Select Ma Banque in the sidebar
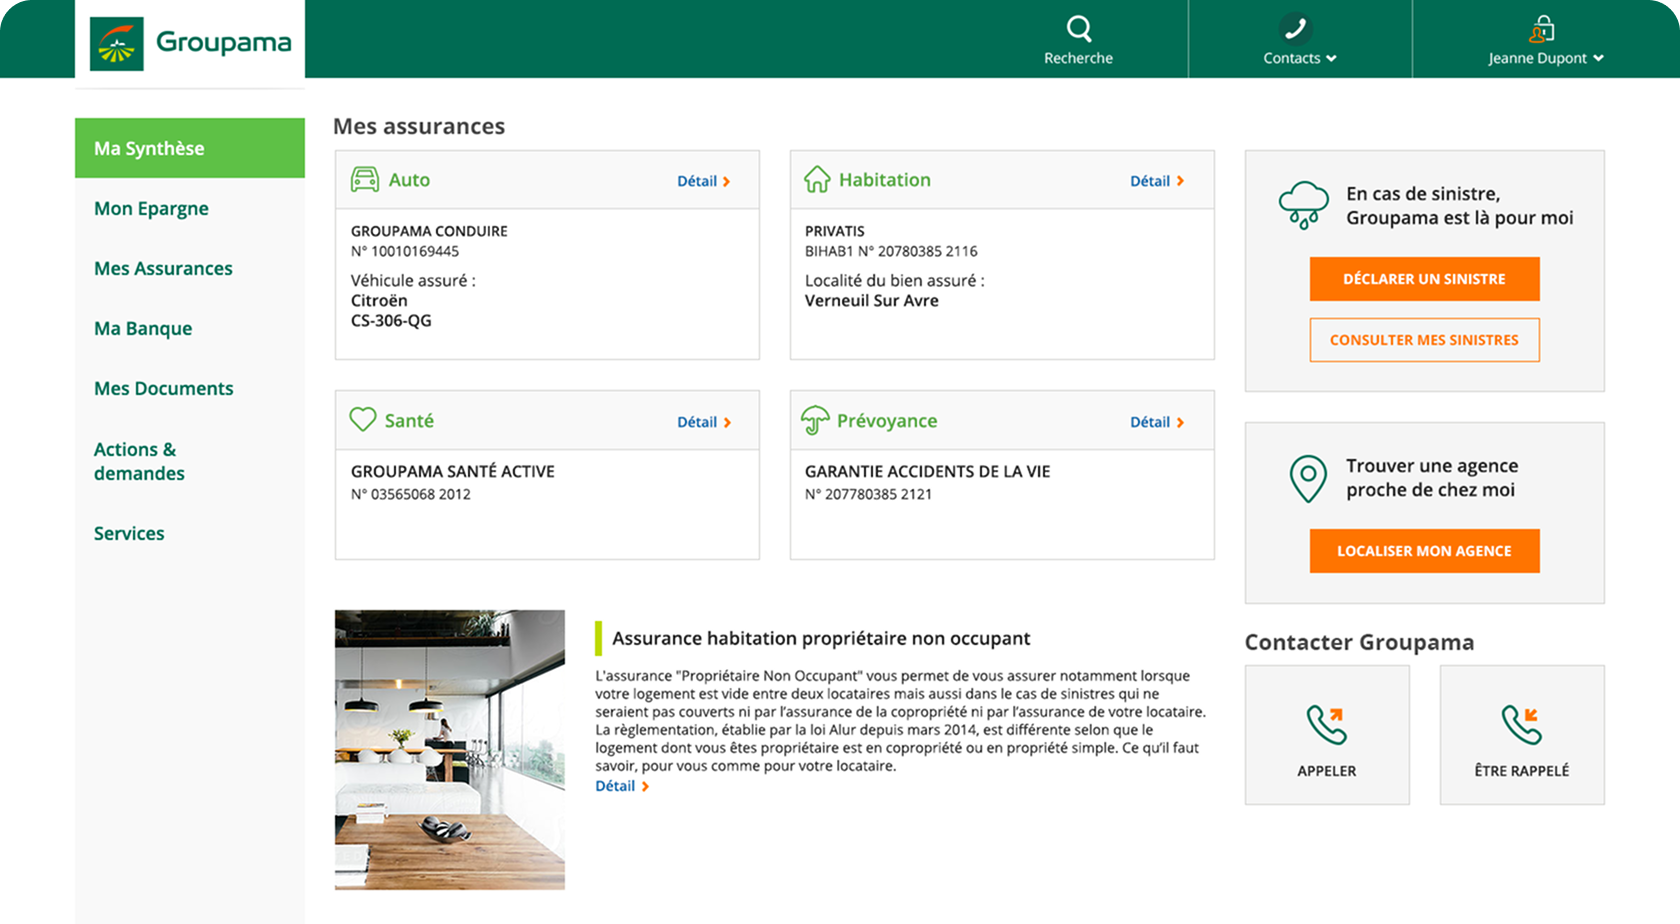This screenshot has width=1680, height=924. [142, 328]
